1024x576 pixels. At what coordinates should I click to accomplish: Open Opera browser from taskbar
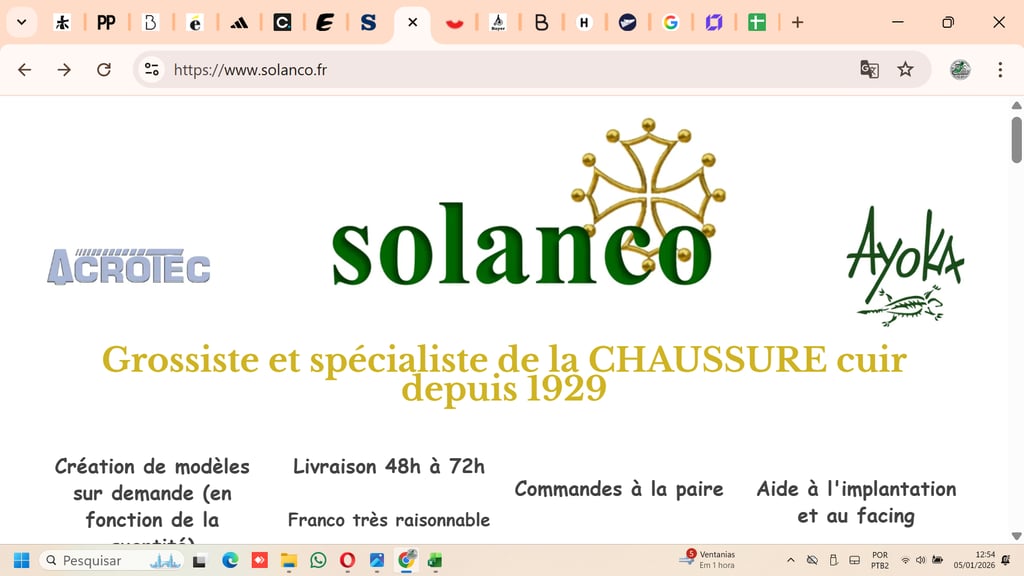coord(347,560)
